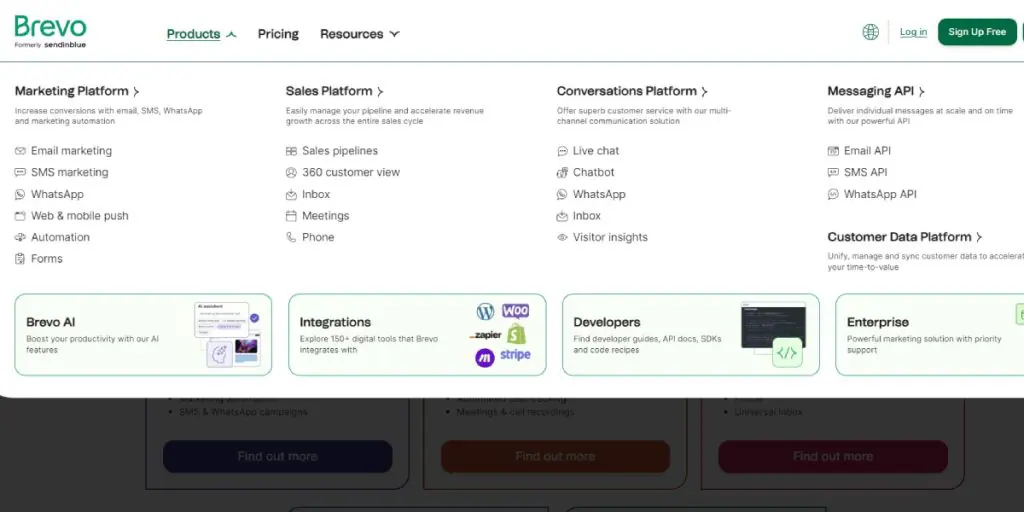The width and height of the screenshot is (1024, 512).
Task: Click the Visitor insights eye icon
Action: click(x=563, y=237)
